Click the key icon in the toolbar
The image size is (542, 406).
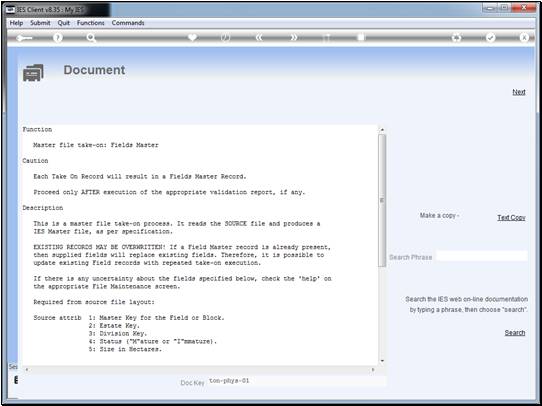(x=24, y=38)
